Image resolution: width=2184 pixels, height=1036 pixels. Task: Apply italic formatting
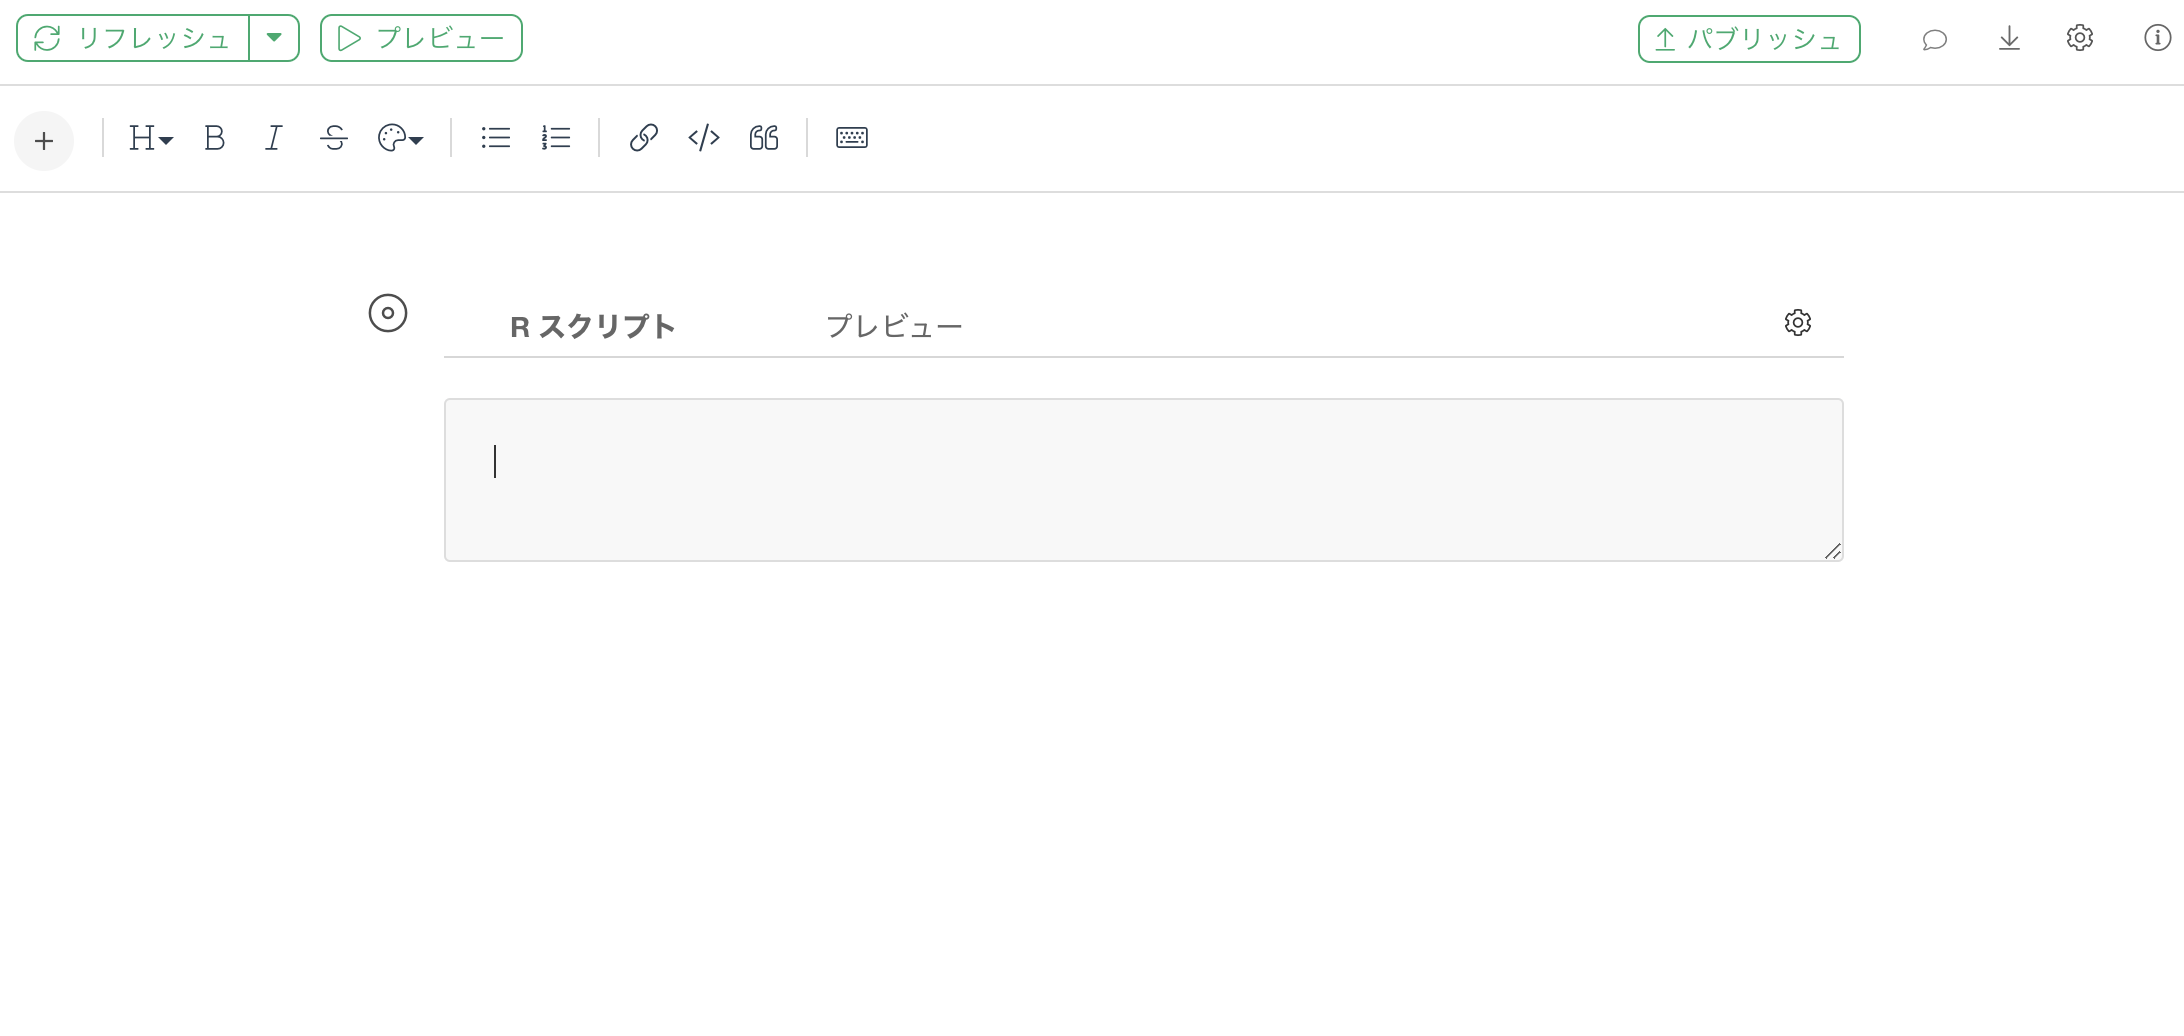tap(273, 138)
